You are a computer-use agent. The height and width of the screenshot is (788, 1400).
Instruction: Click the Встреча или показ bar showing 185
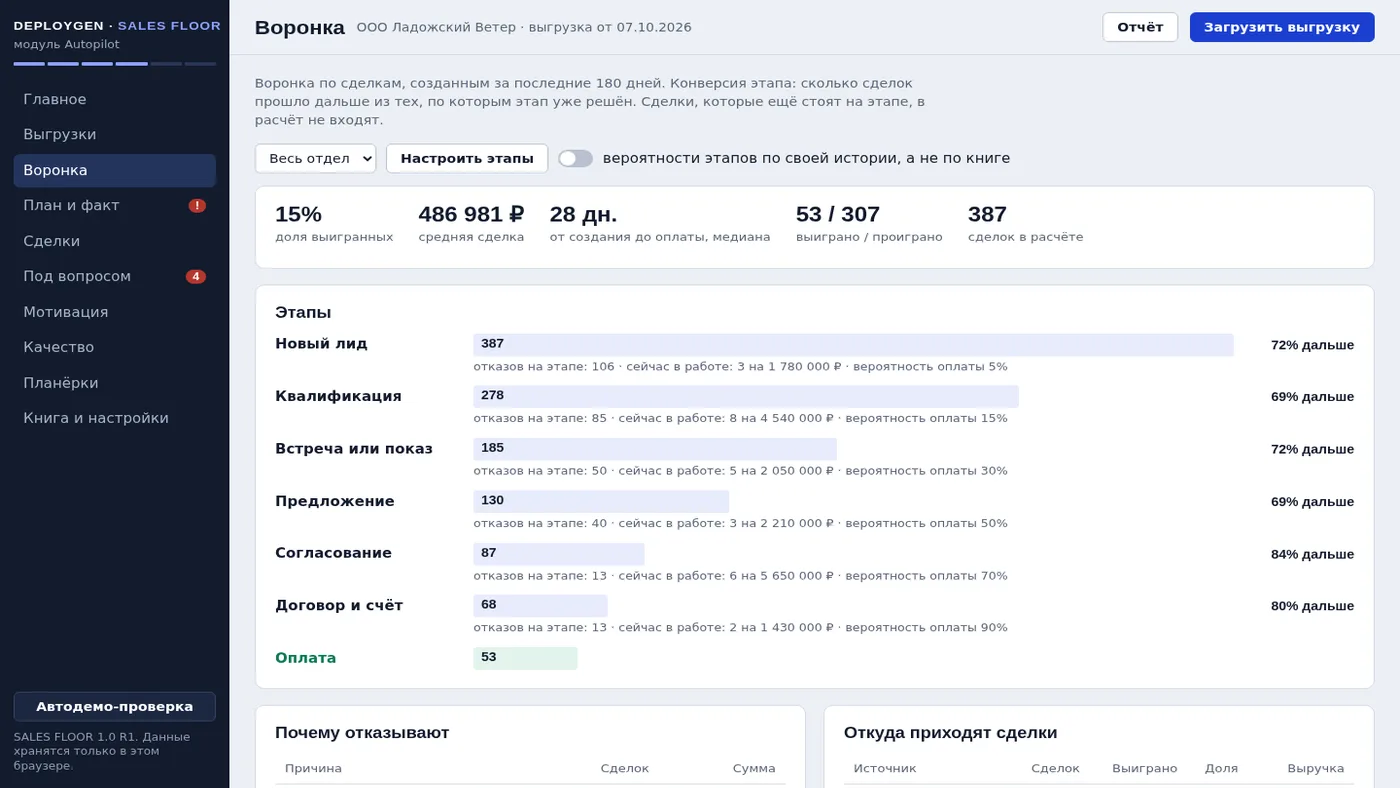[655, 448]
